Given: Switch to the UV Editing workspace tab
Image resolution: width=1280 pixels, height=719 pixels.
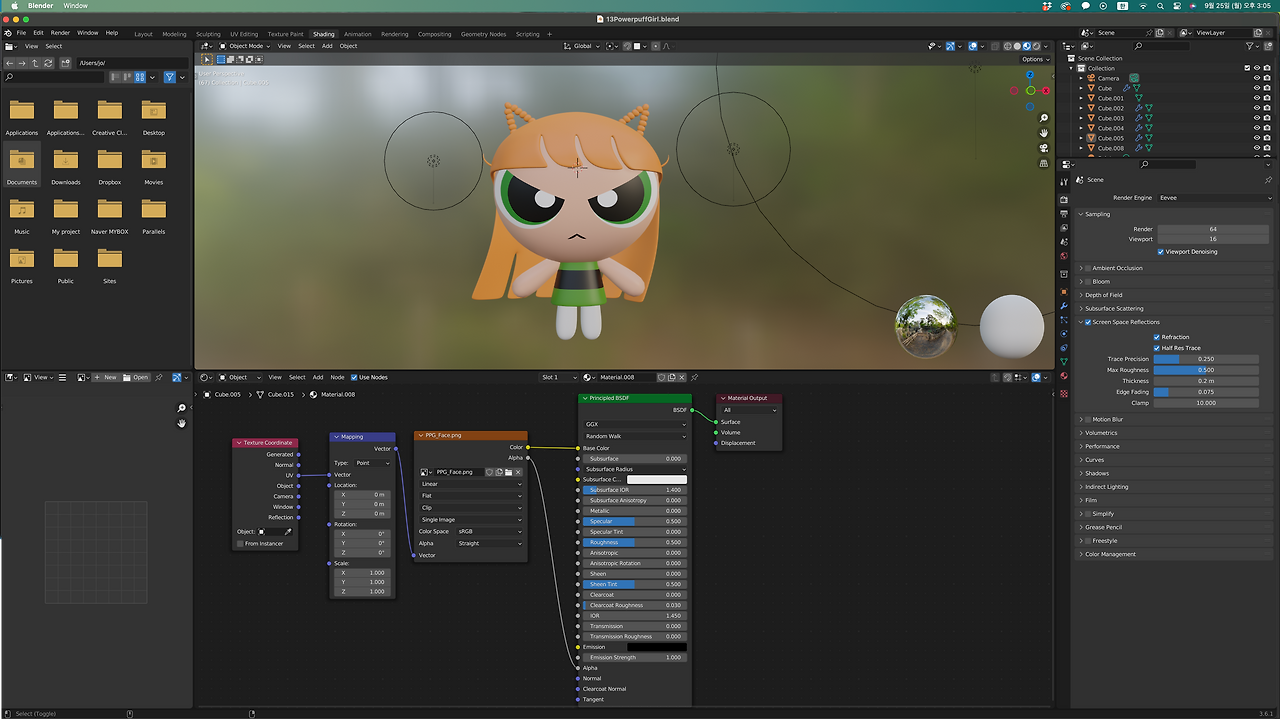Looking at the screenshot, I should pos(243,34).
